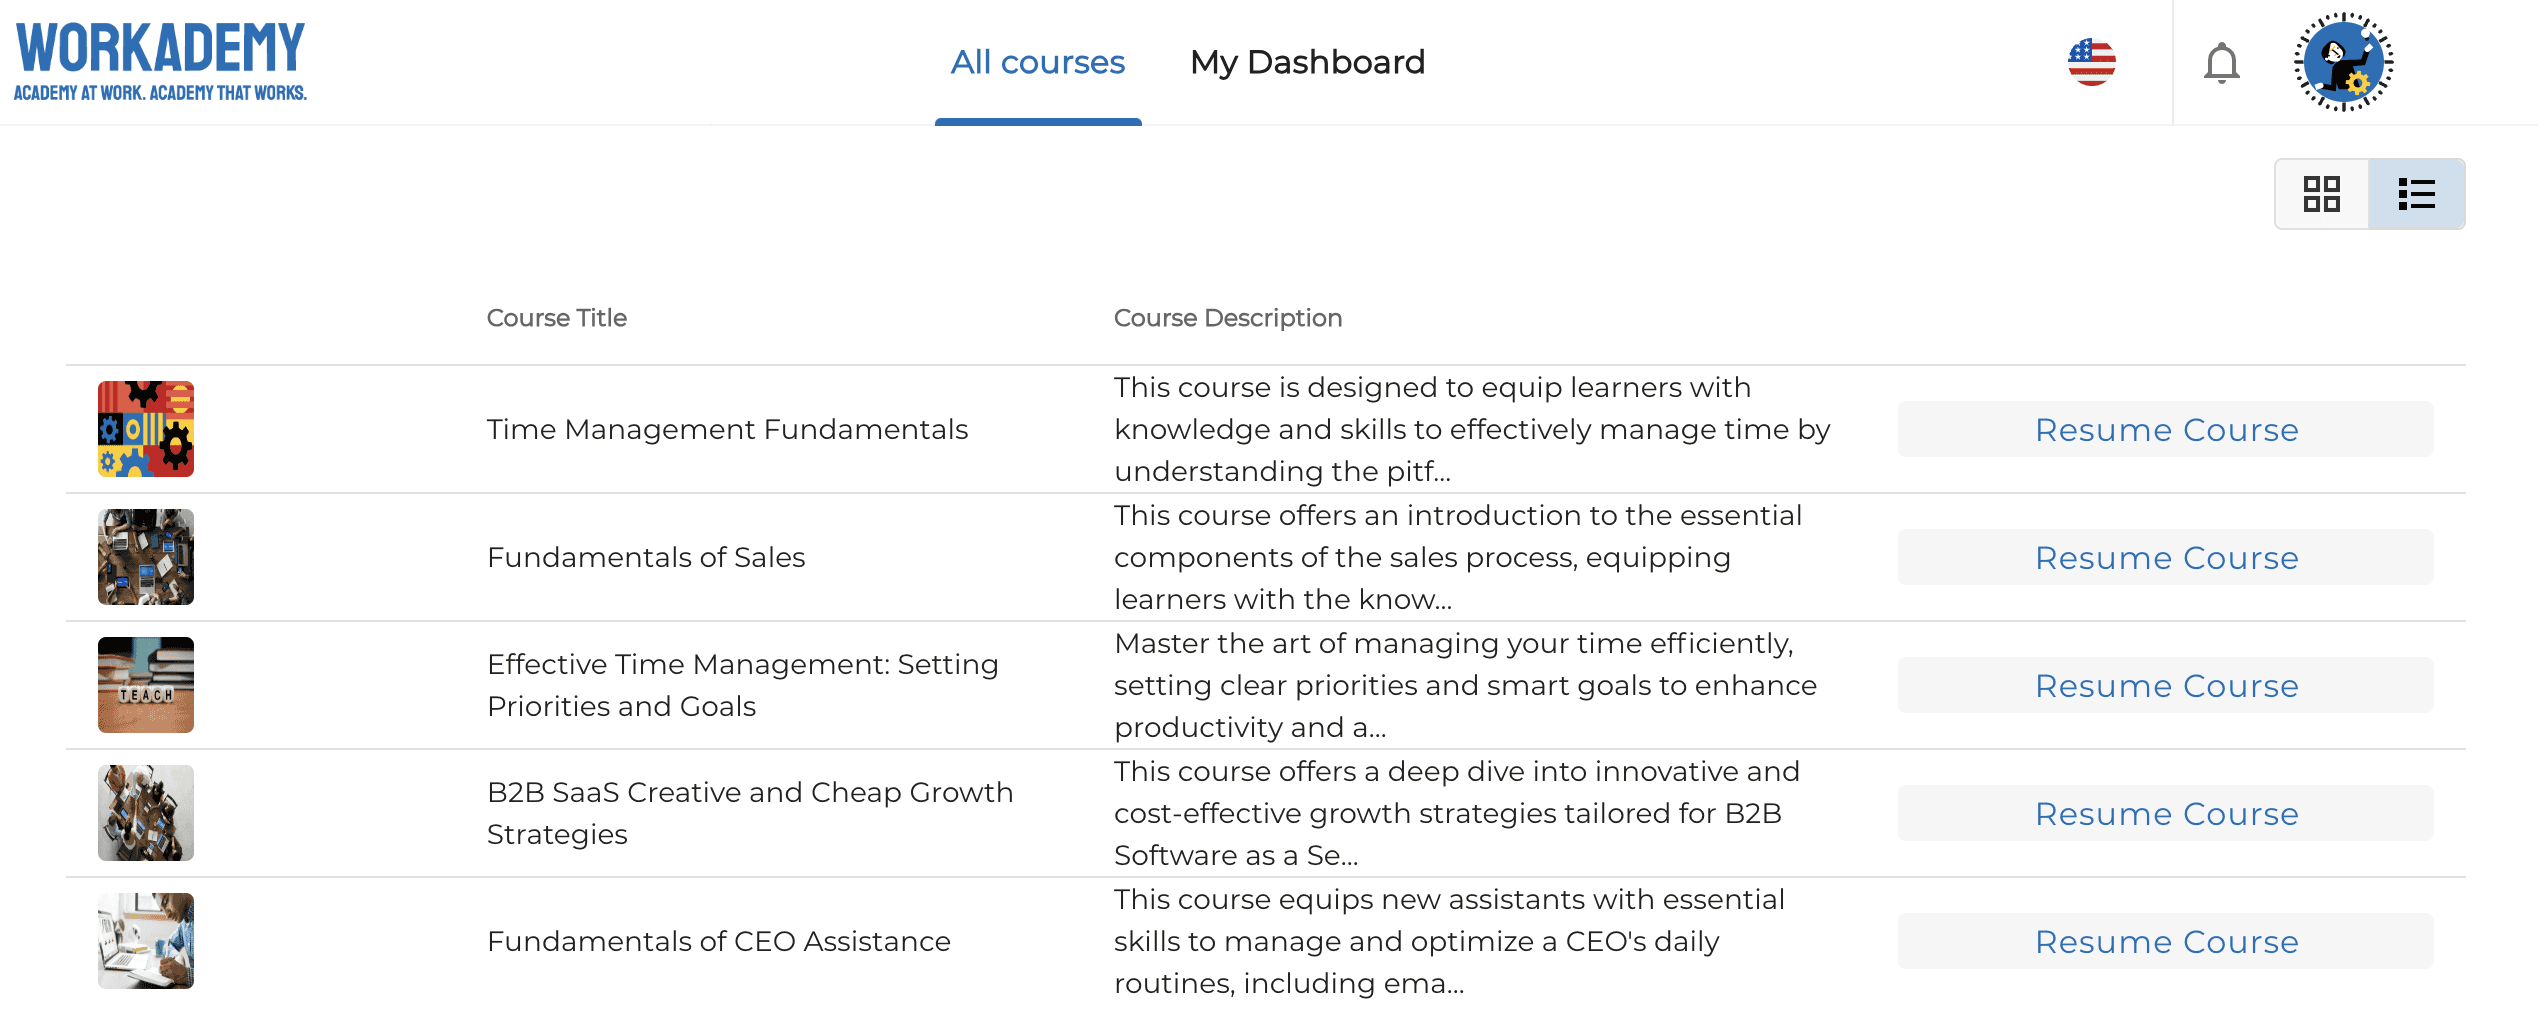Resume the Time Management Fundamentals course
Screen dimensions: 2538x1034
[2165, 430]
